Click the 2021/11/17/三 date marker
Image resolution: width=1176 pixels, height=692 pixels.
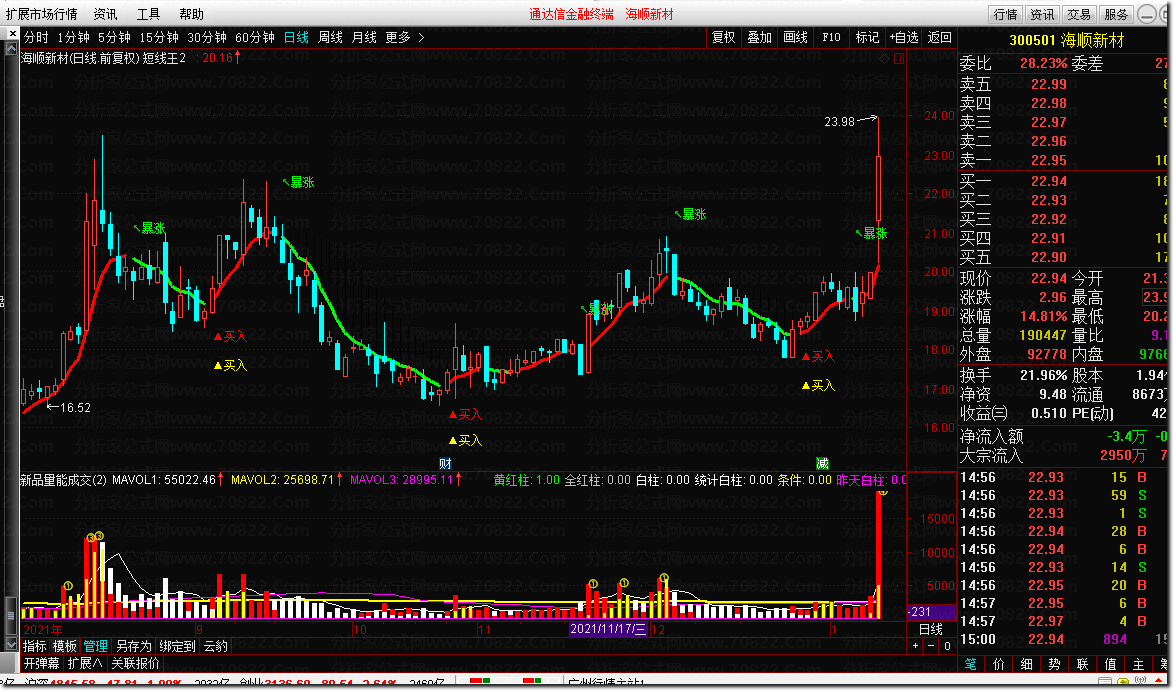pos(608,629)
